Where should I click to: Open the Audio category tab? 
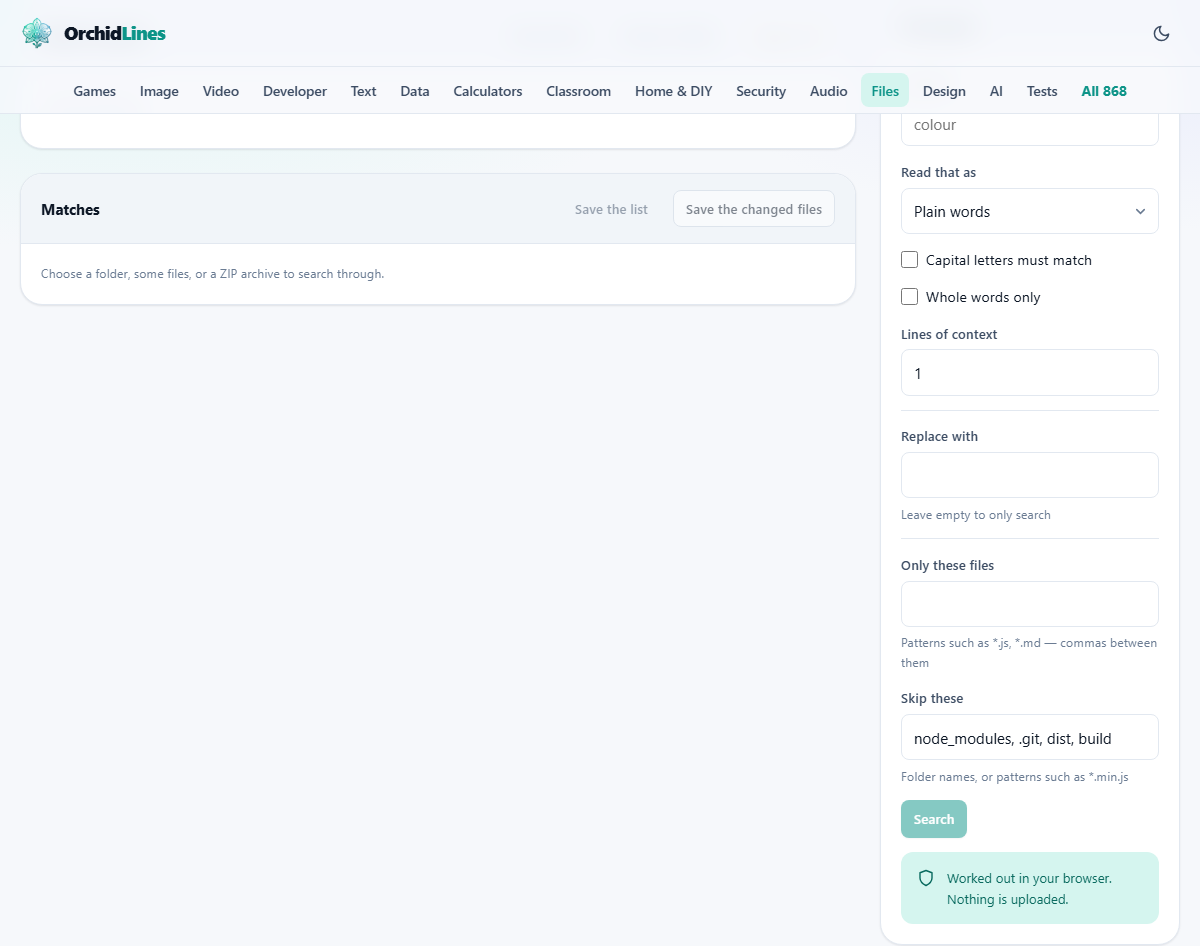829,91
